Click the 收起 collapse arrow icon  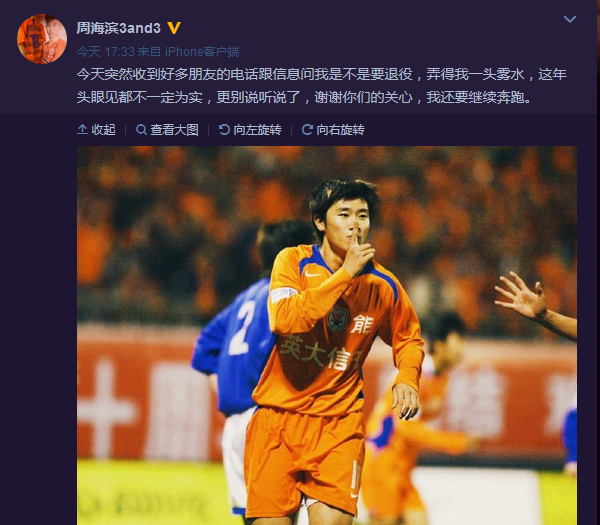coord(82,130)
